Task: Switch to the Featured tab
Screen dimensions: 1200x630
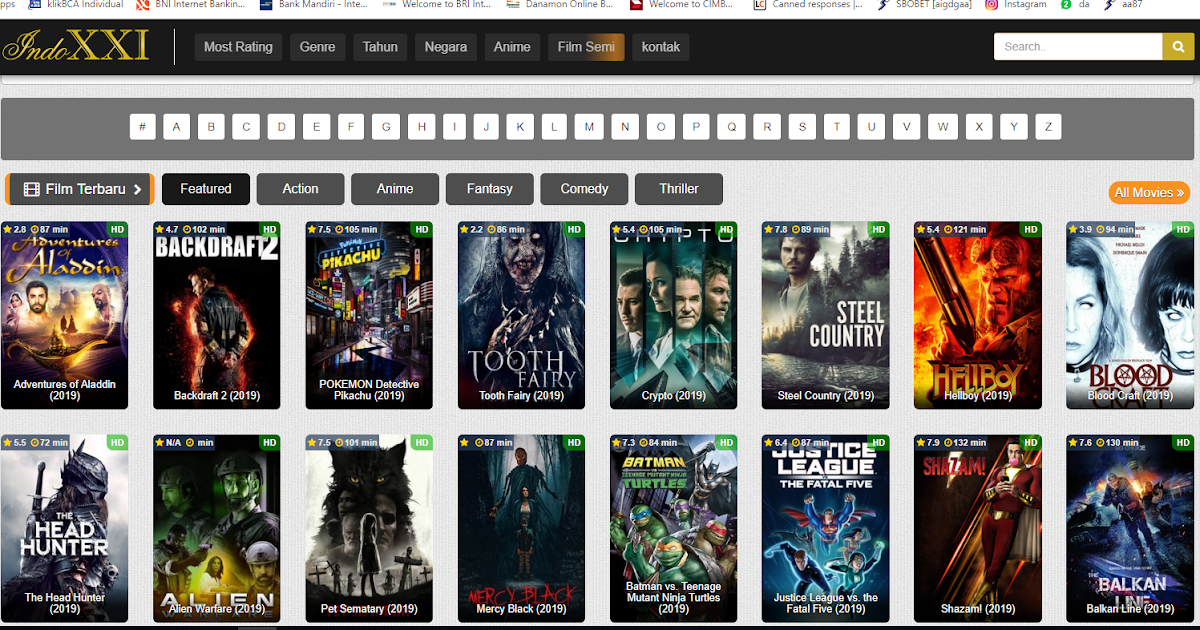Action: click(x=205, y=188)
